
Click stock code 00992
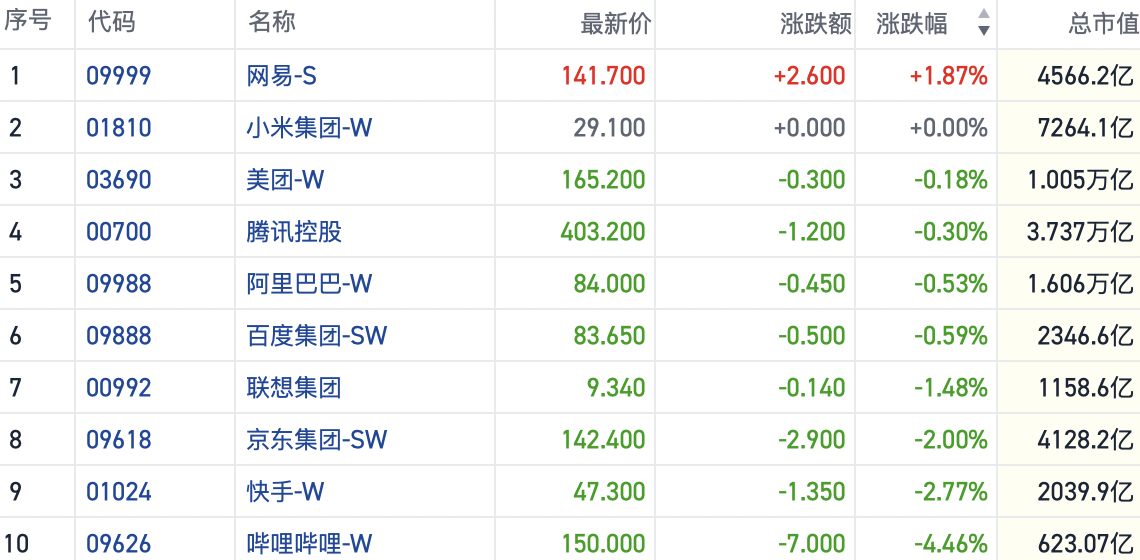click(x=119, y=388)
